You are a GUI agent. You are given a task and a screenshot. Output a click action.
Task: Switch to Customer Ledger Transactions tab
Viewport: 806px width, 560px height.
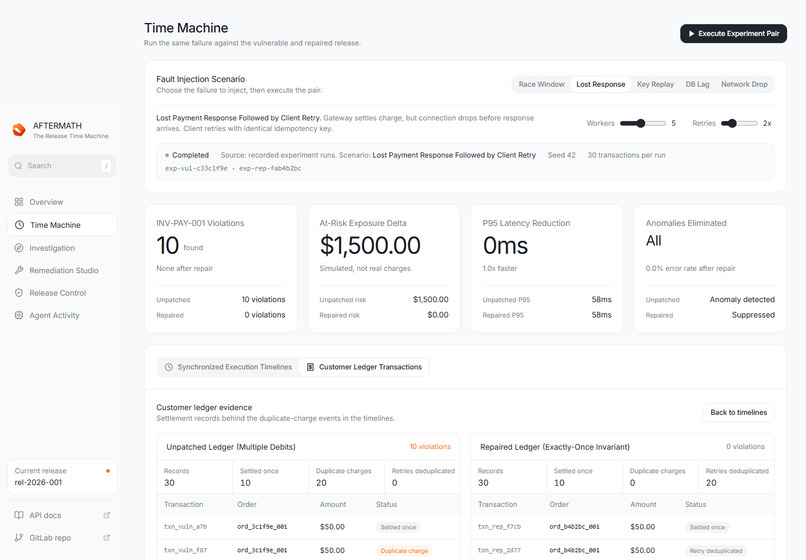[364, 367]
